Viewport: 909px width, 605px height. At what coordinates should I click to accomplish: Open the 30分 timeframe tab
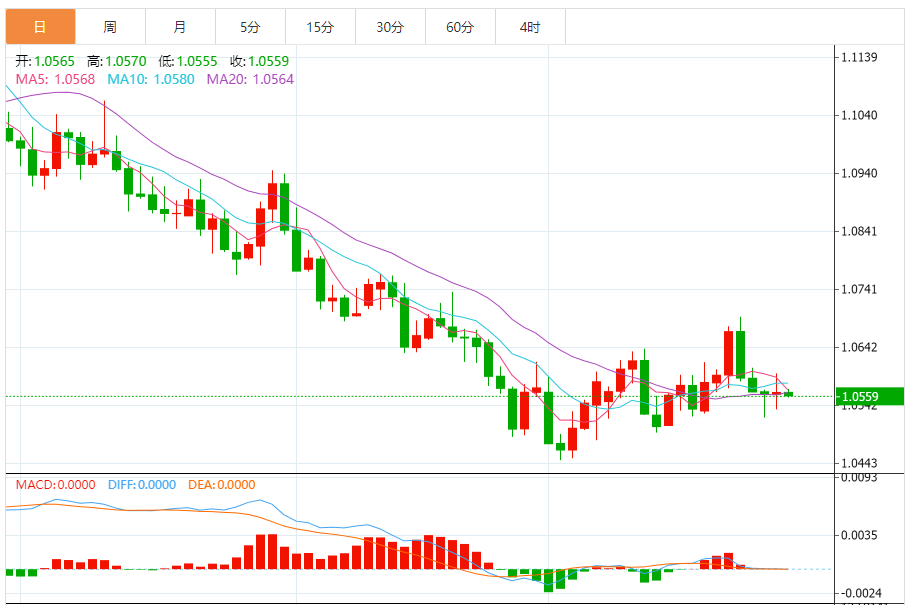tap(390, 27)
